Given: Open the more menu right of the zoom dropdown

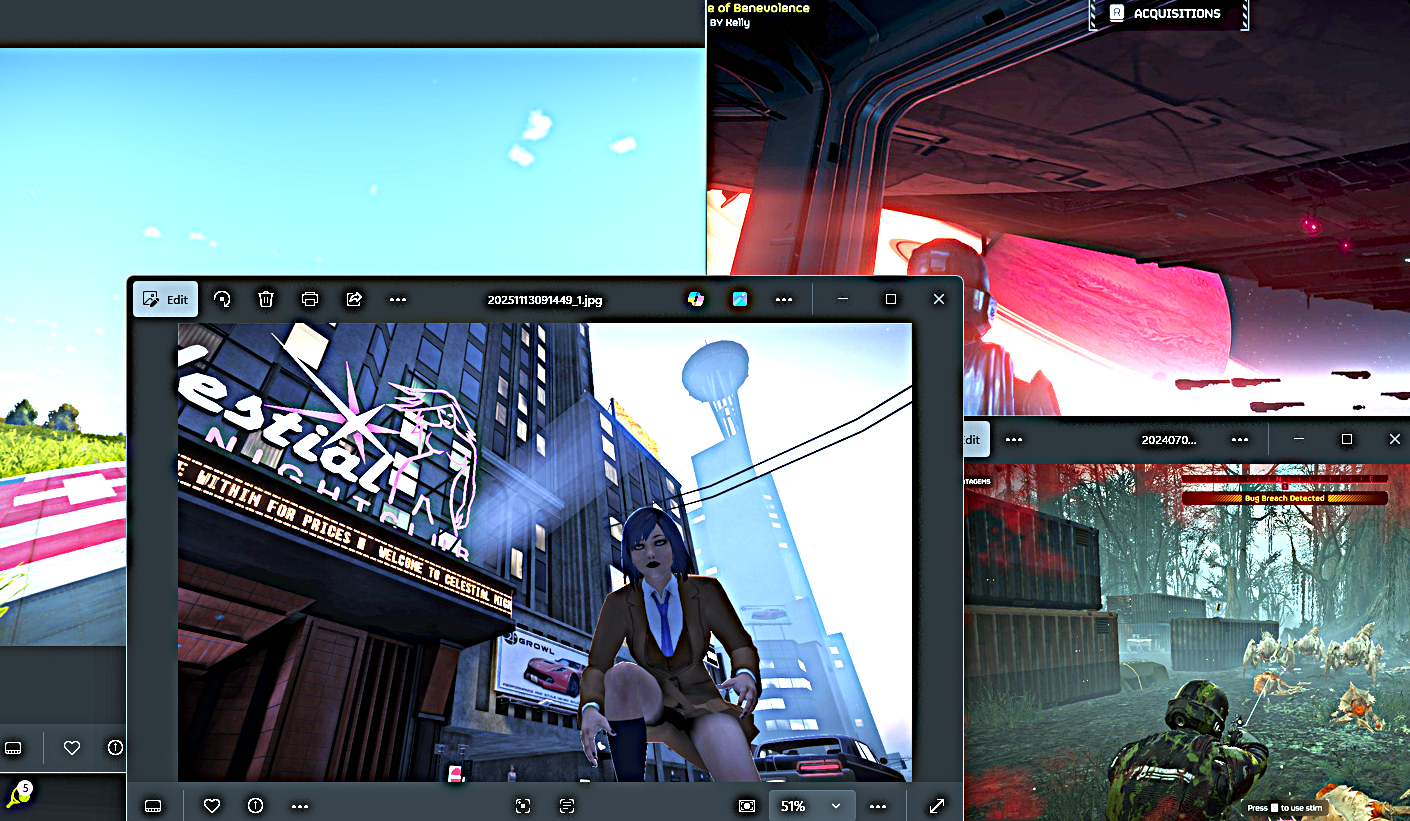Looking at the screenshot, I should [878, 805].
